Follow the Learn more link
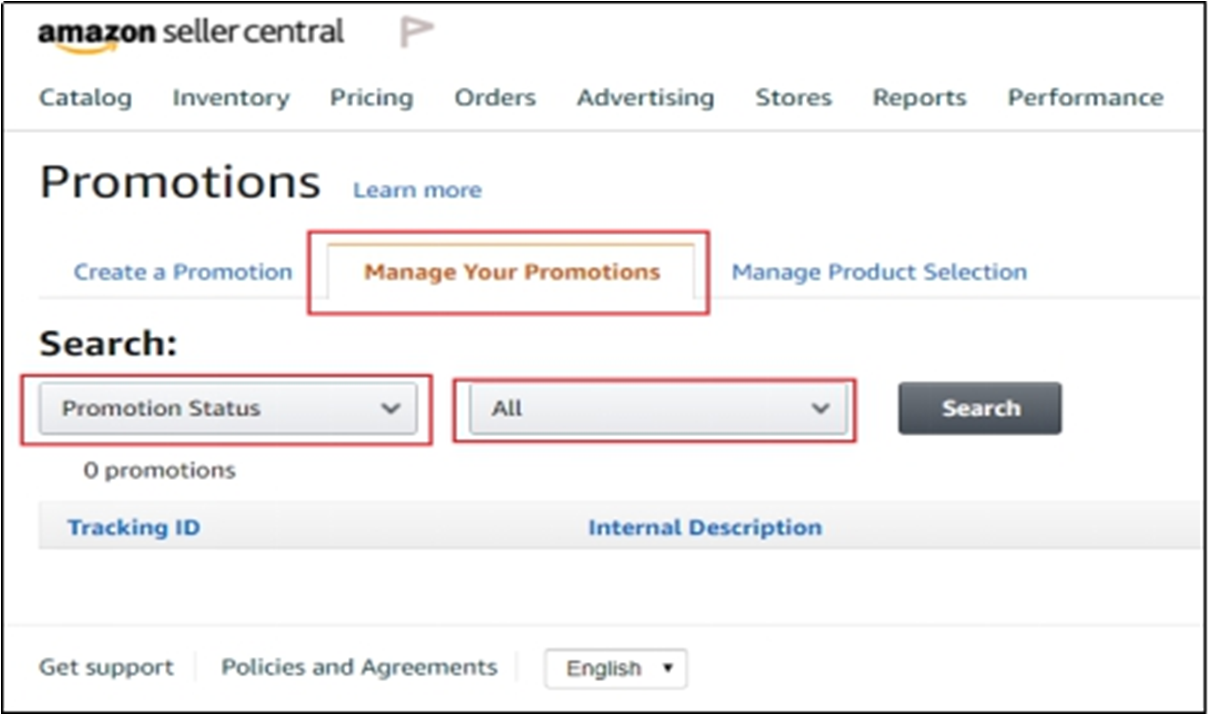The height and width of the screenshot is (715, 1210). click(417, 190)
